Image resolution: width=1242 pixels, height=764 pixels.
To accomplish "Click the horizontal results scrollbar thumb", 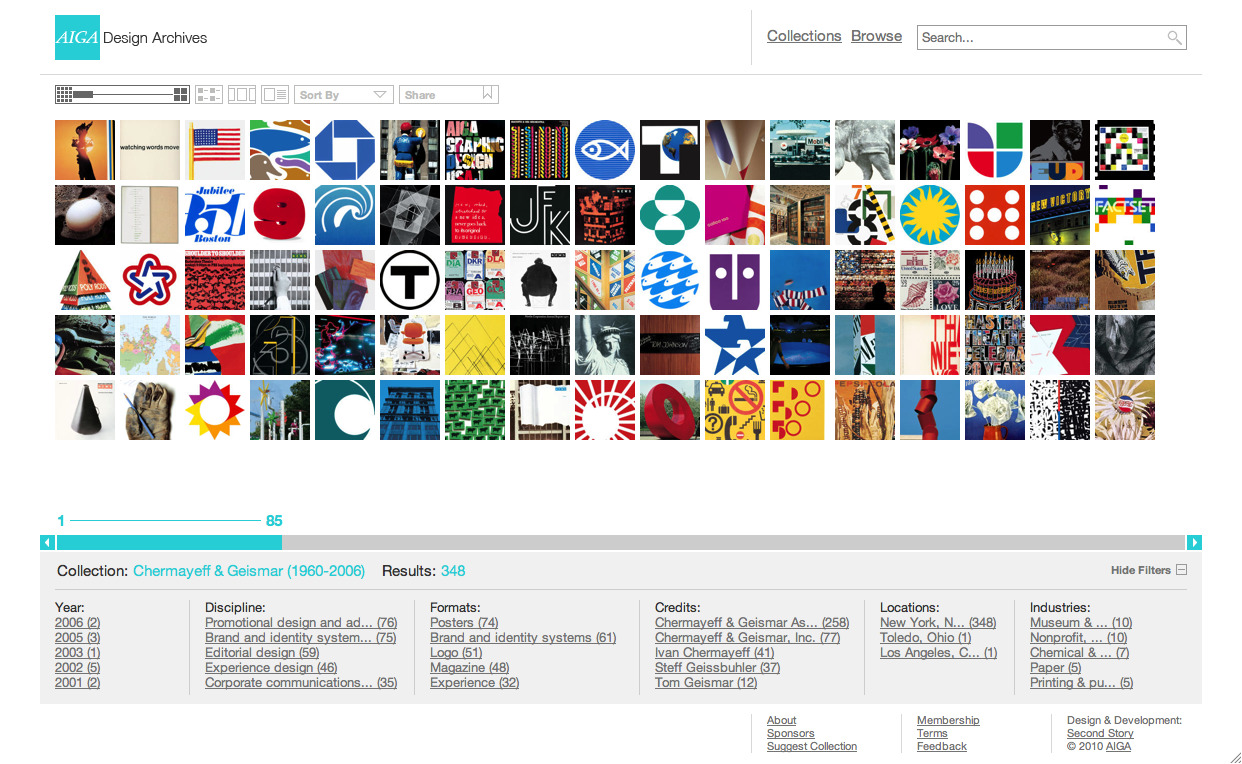I will (x=169, y=542).
